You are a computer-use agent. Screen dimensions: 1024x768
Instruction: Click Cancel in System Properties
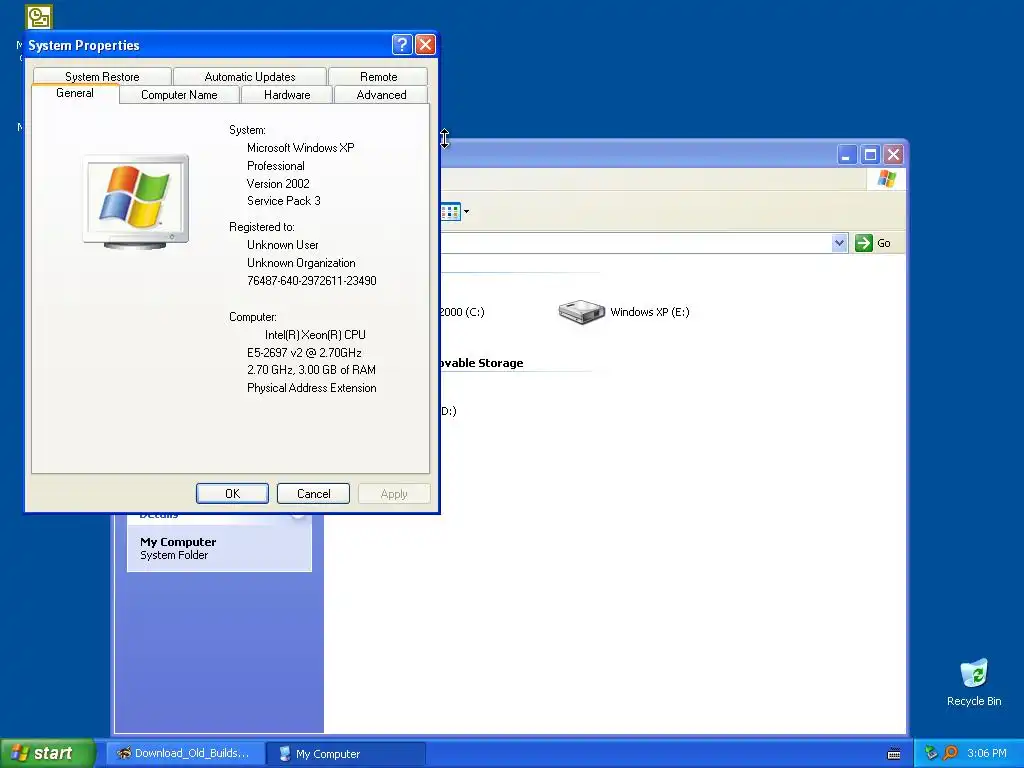point(313,494)
